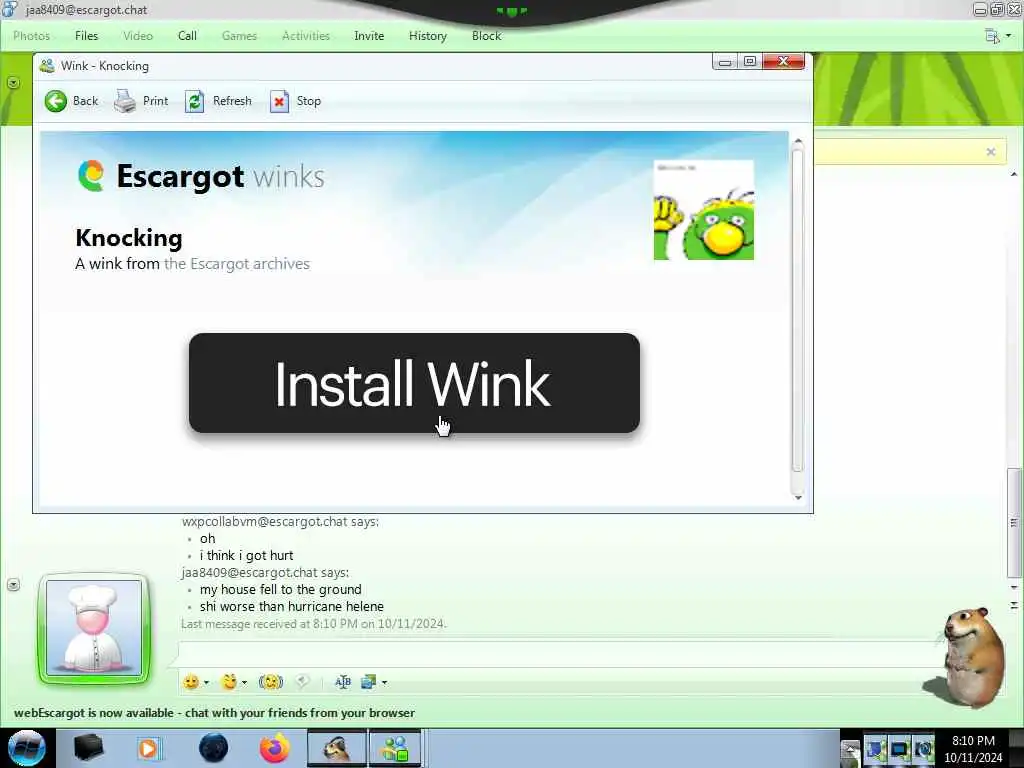The width and height of the screenshot is (1024, 768).
Task: Open the Files menu
Action: click(86, 36)
